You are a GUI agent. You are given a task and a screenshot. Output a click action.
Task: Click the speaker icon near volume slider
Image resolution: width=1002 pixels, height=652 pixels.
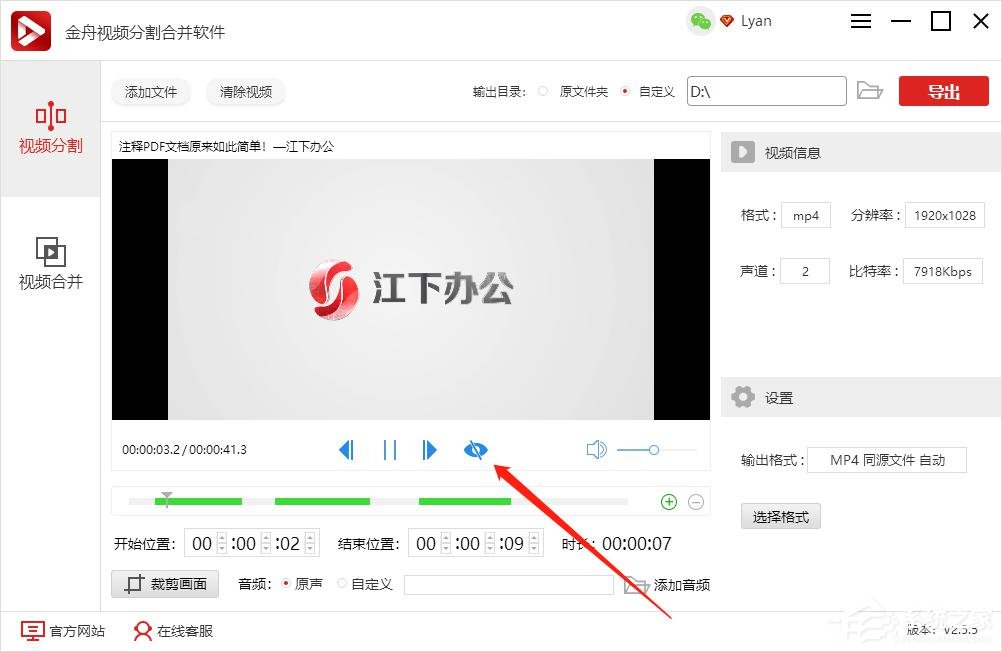597,449
